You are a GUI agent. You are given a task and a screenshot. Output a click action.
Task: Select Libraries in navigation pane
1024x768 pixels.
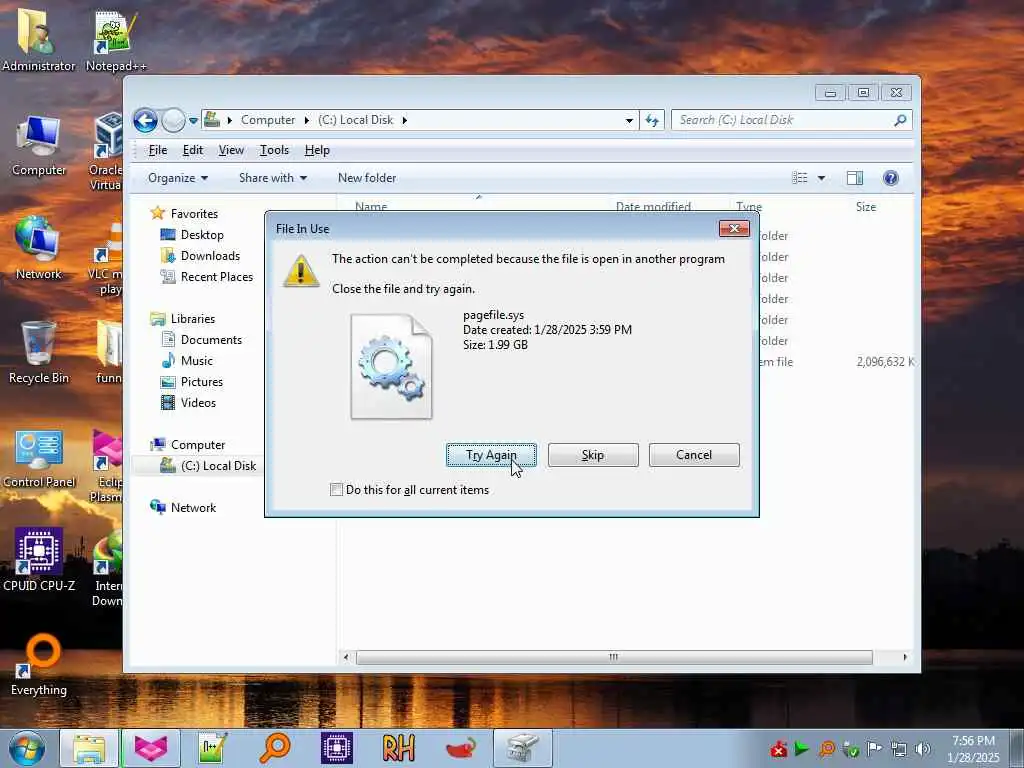click(193, 319)
